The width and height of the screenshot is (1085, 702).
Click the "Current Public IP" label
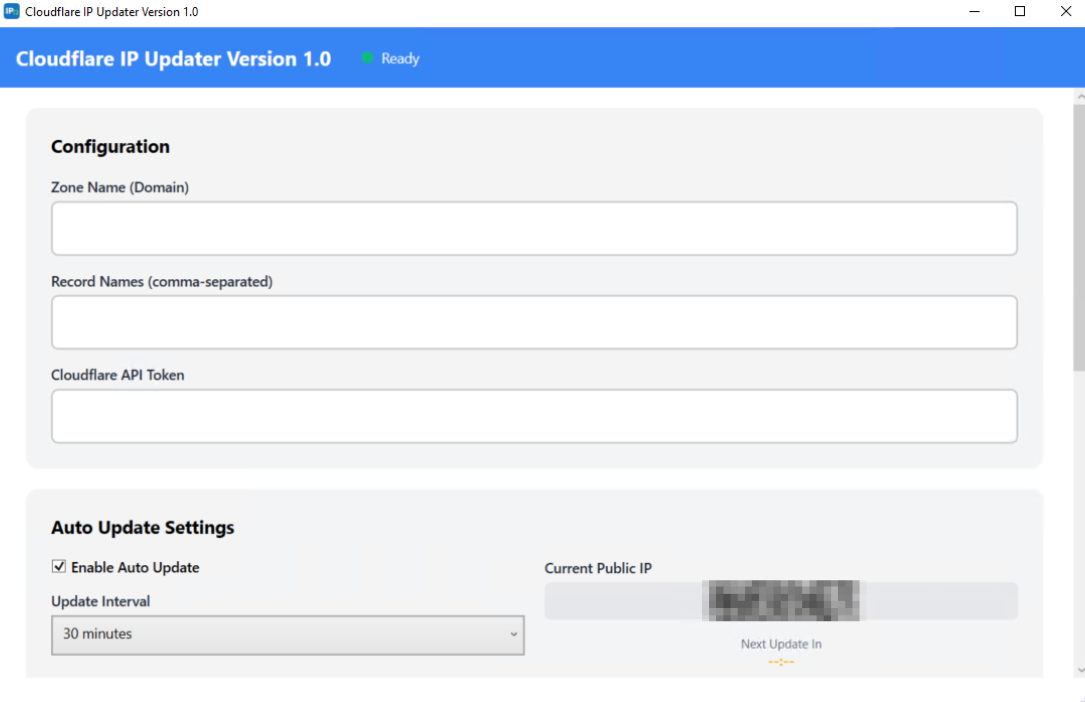pyautogui.click(x=598, y=568)
